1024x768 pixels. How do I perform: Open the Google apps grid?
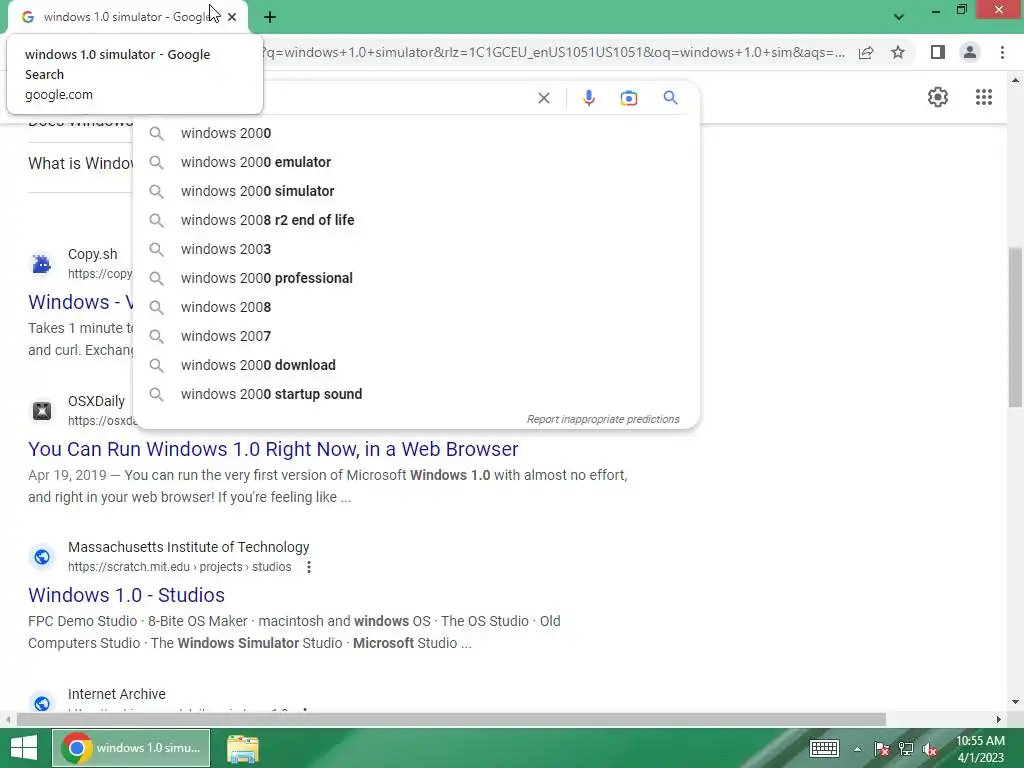tap(984, 97)
